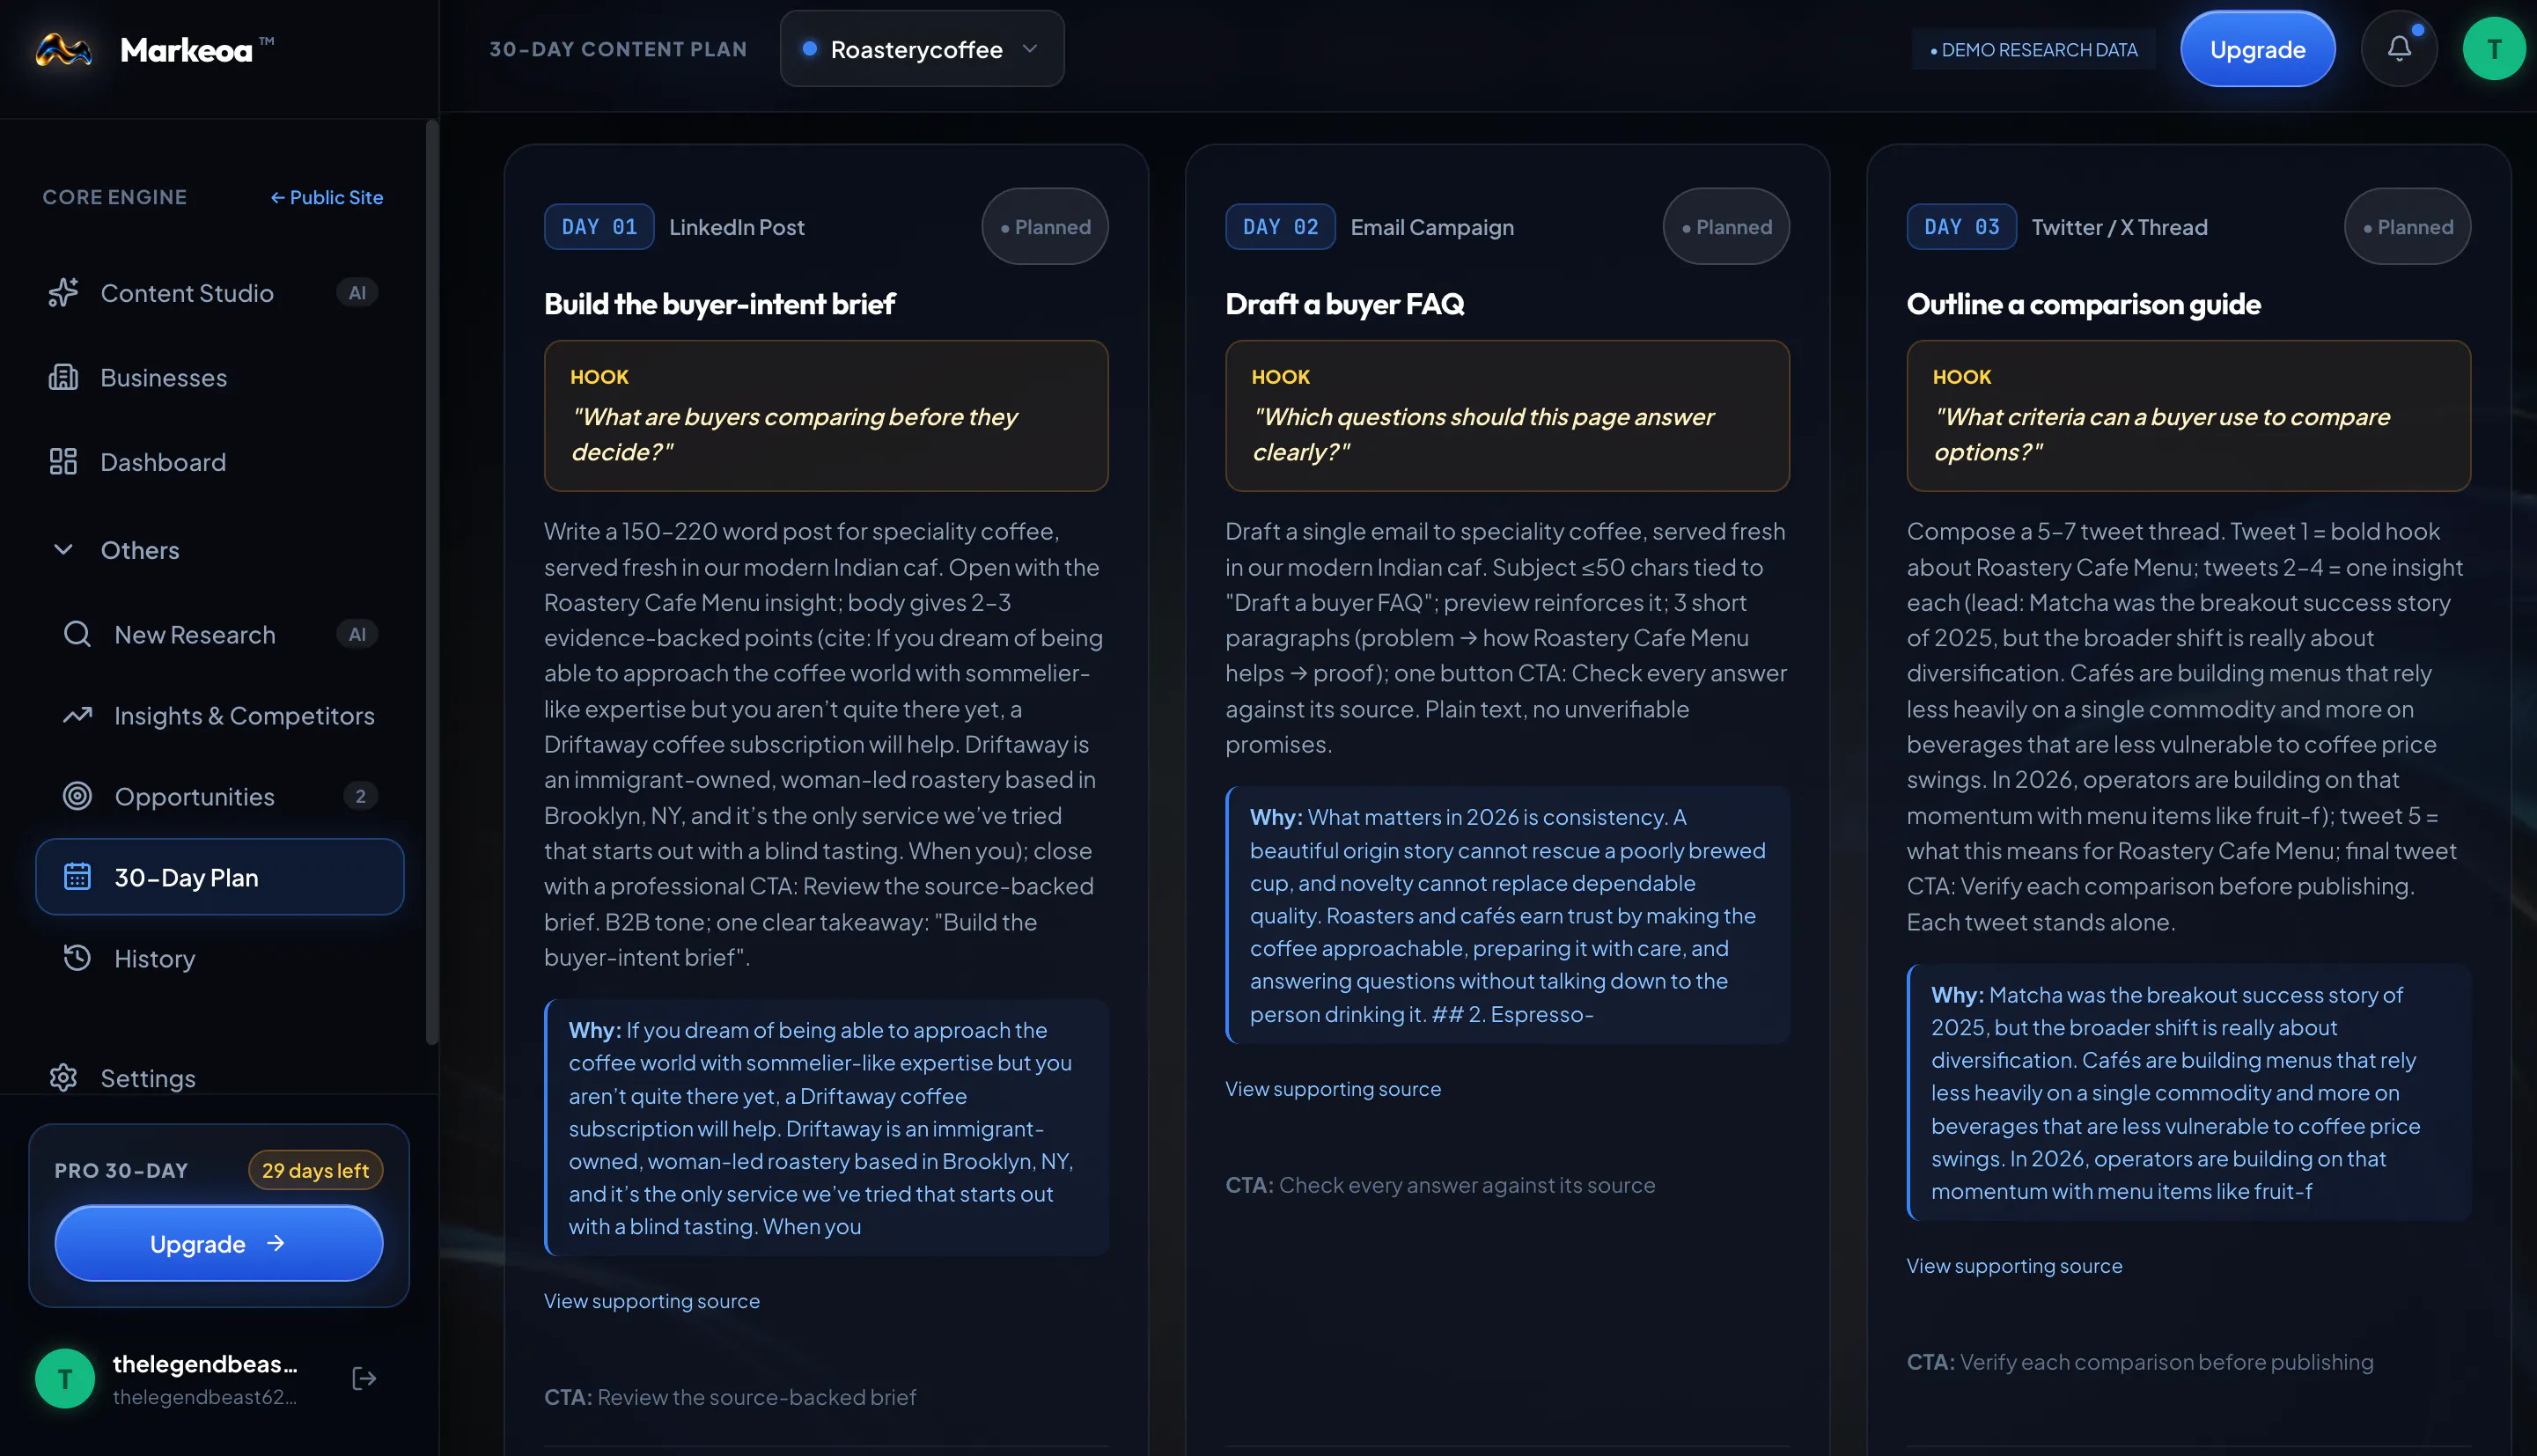Go to Businesses in the sidebar
2537x1456 pixels.
pos(219,377)
